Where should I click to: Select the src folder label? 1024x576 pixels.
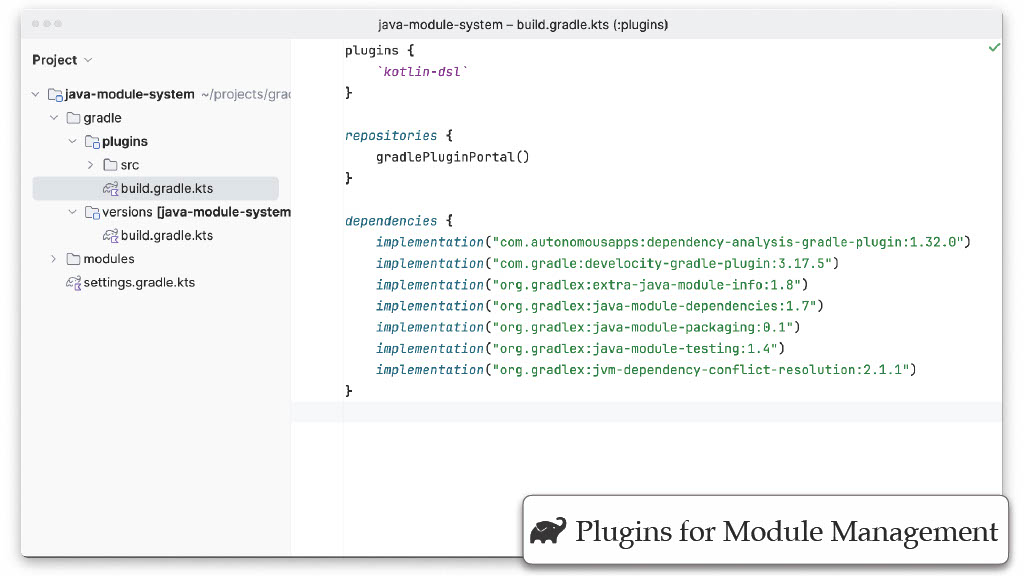coord(130,165)
